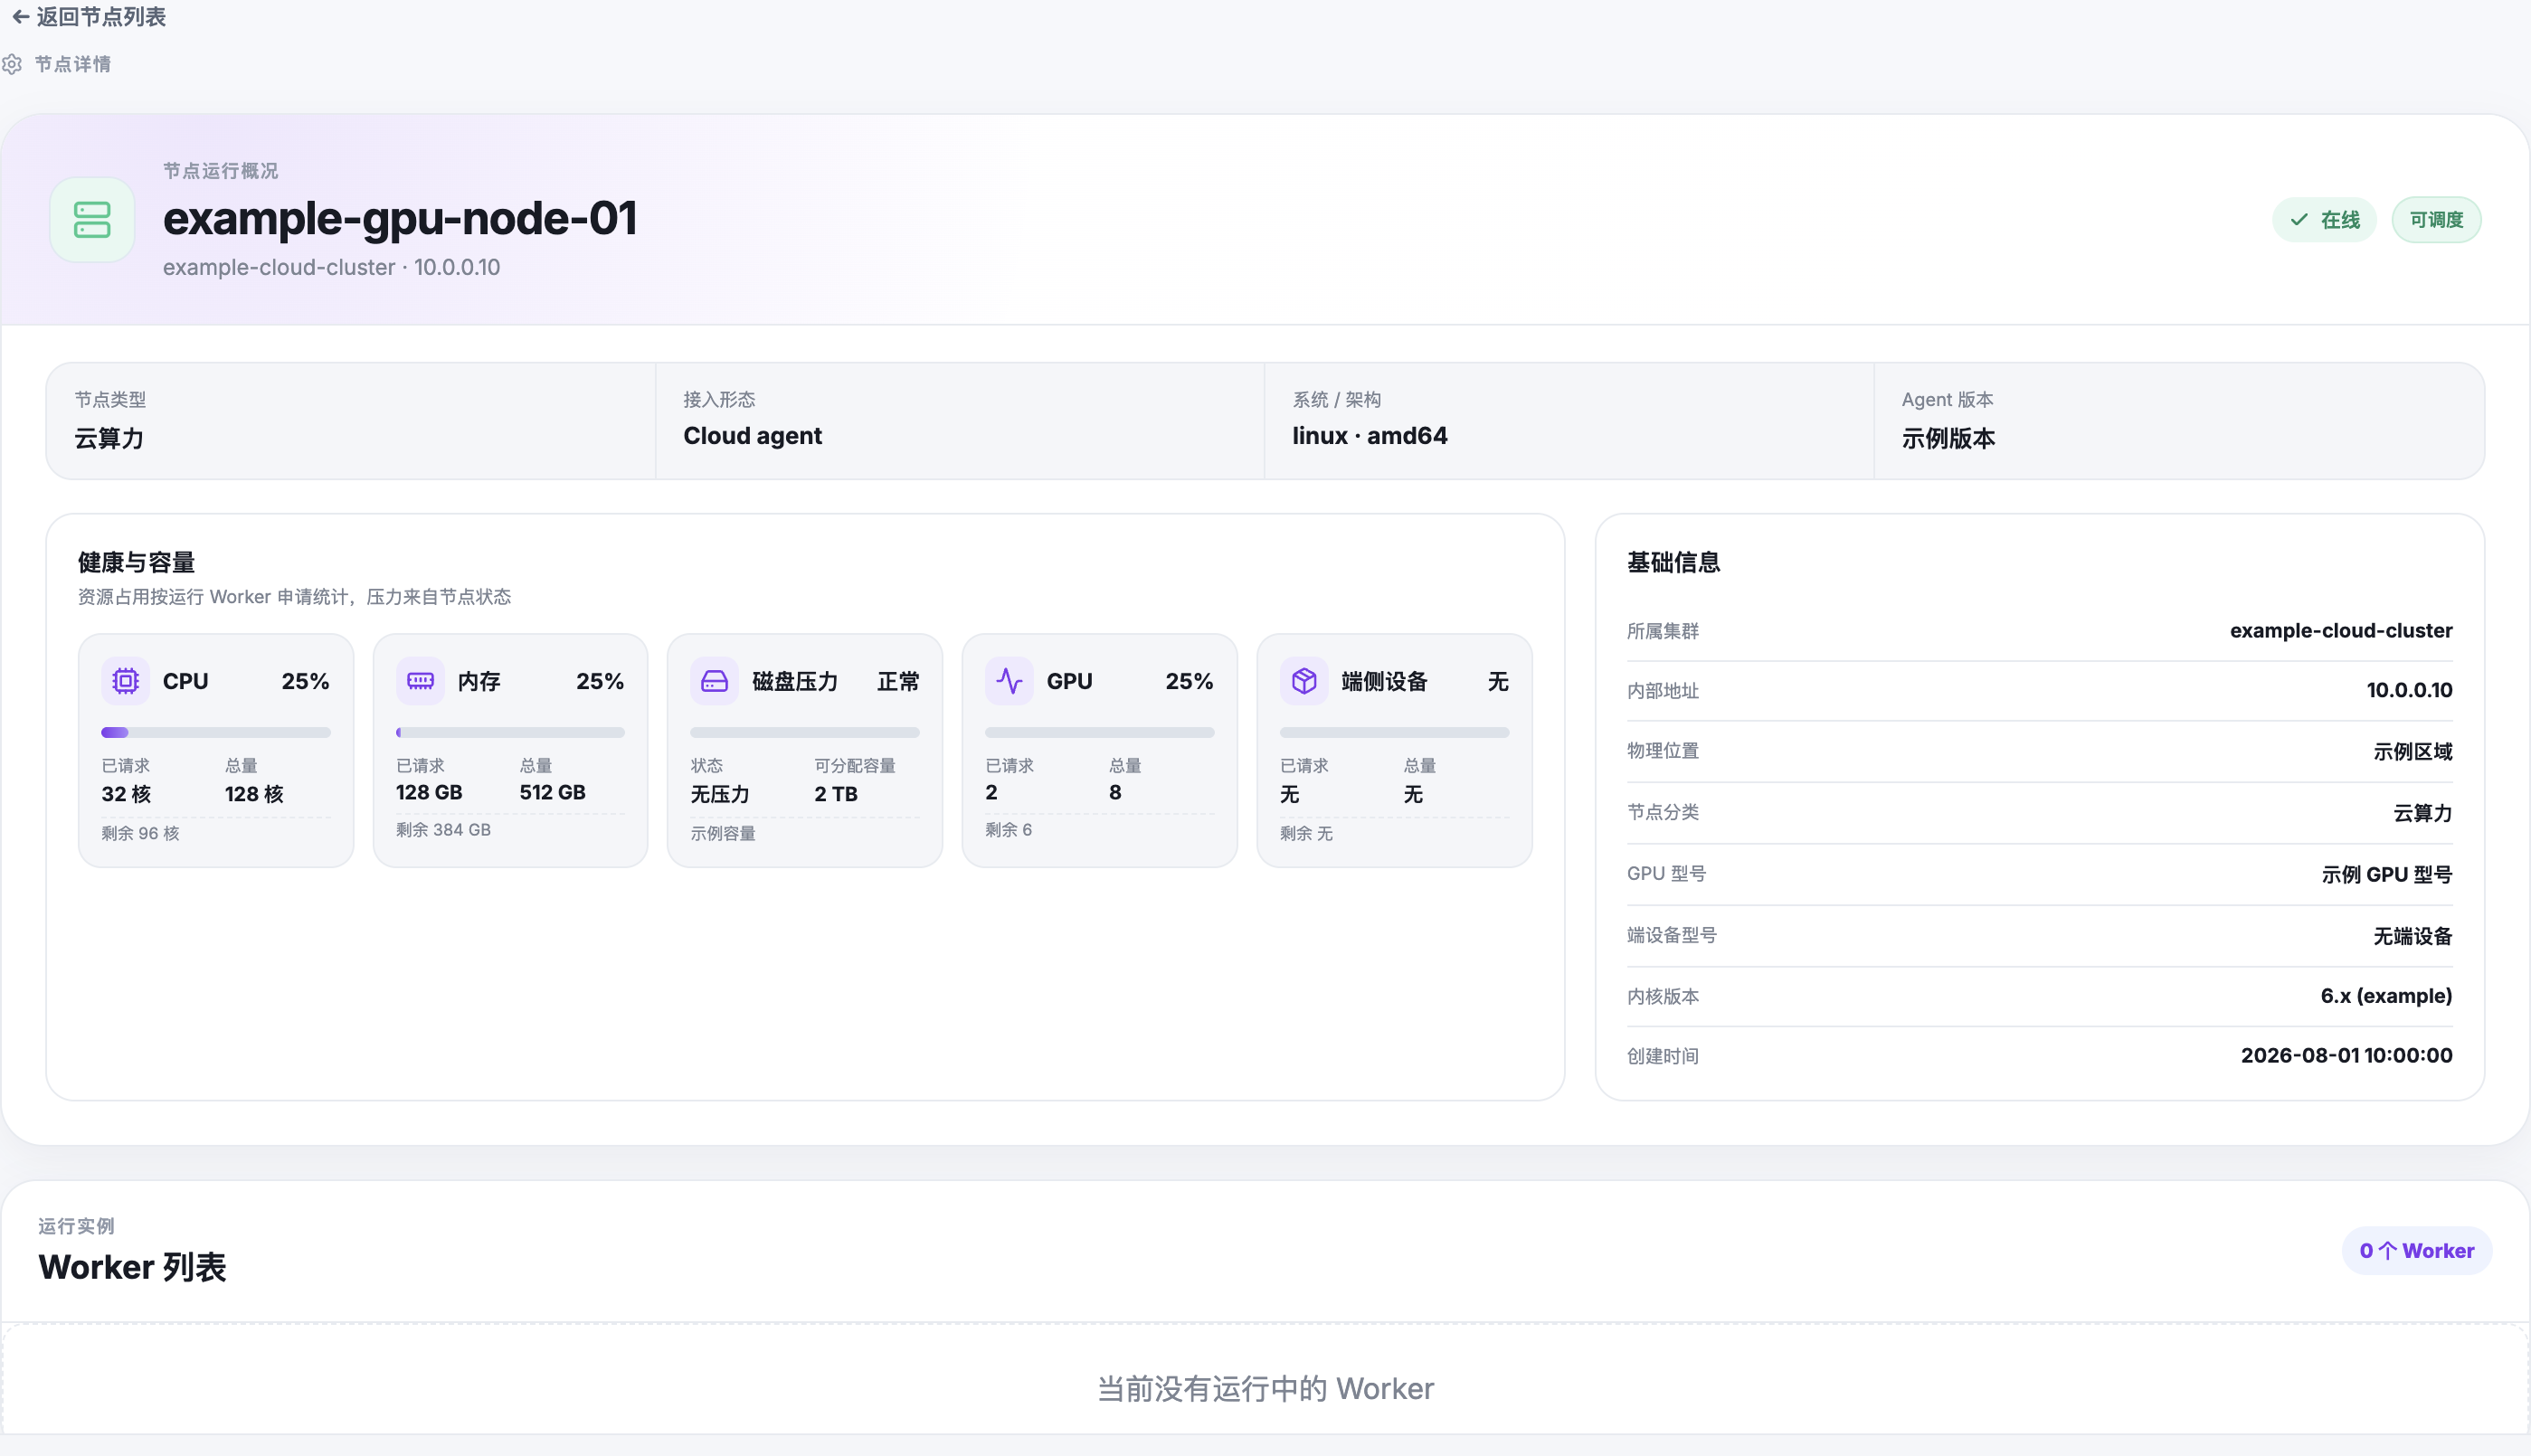Click CPU 25% percentage
This screenshot has height=1456, width=2531.
[305, 681]
